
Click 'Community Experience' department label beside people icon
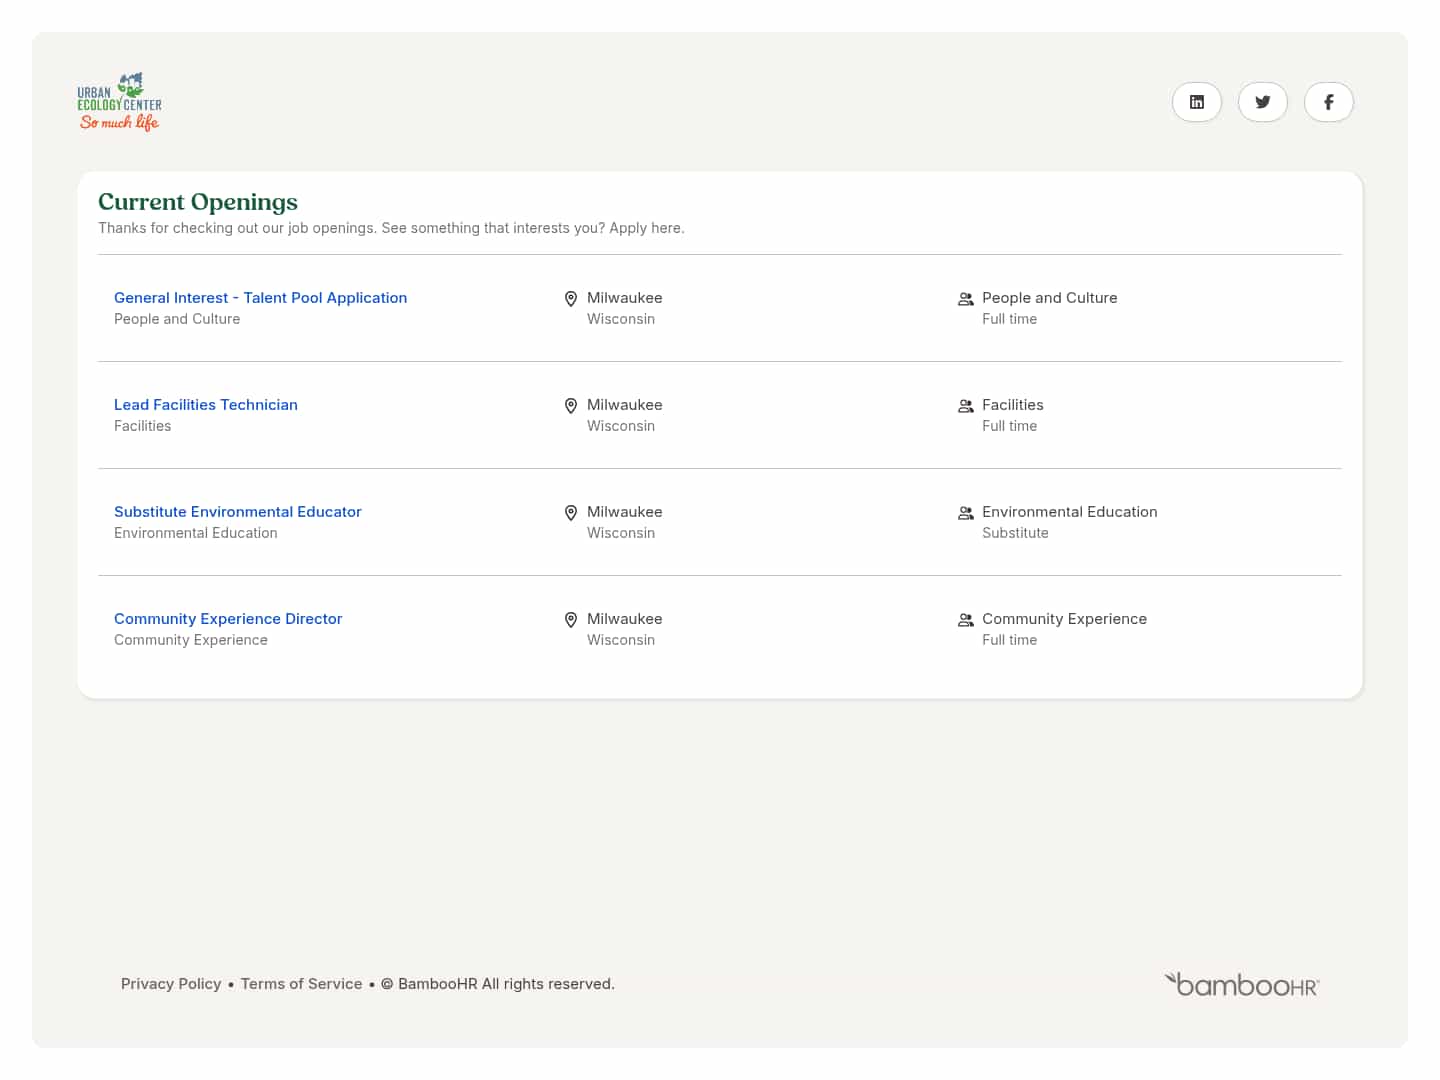tap(1064, 619)
